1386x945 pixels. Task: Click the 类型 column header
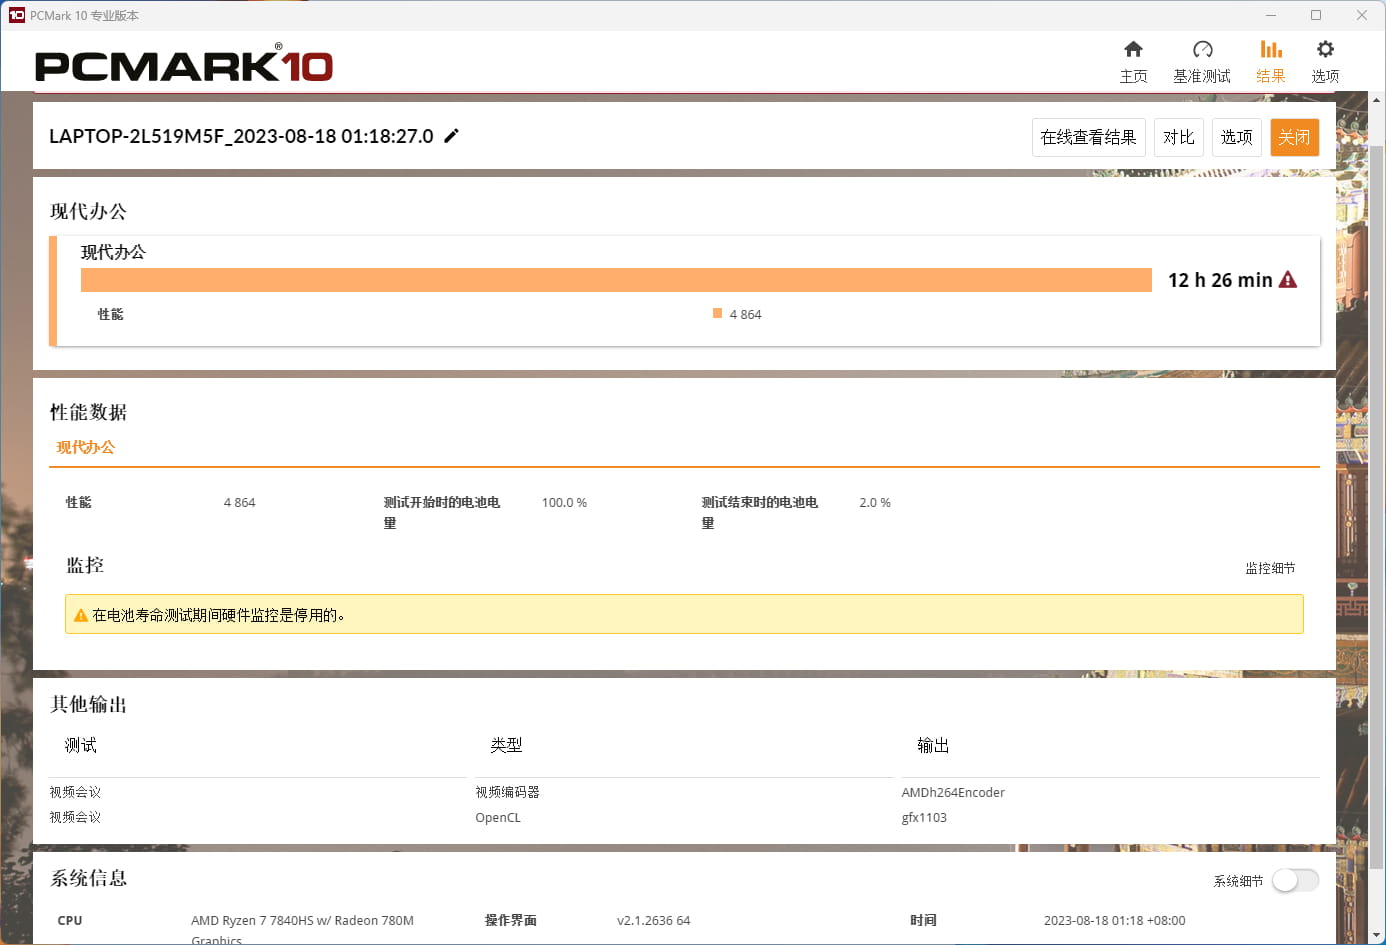pos(506,745)
